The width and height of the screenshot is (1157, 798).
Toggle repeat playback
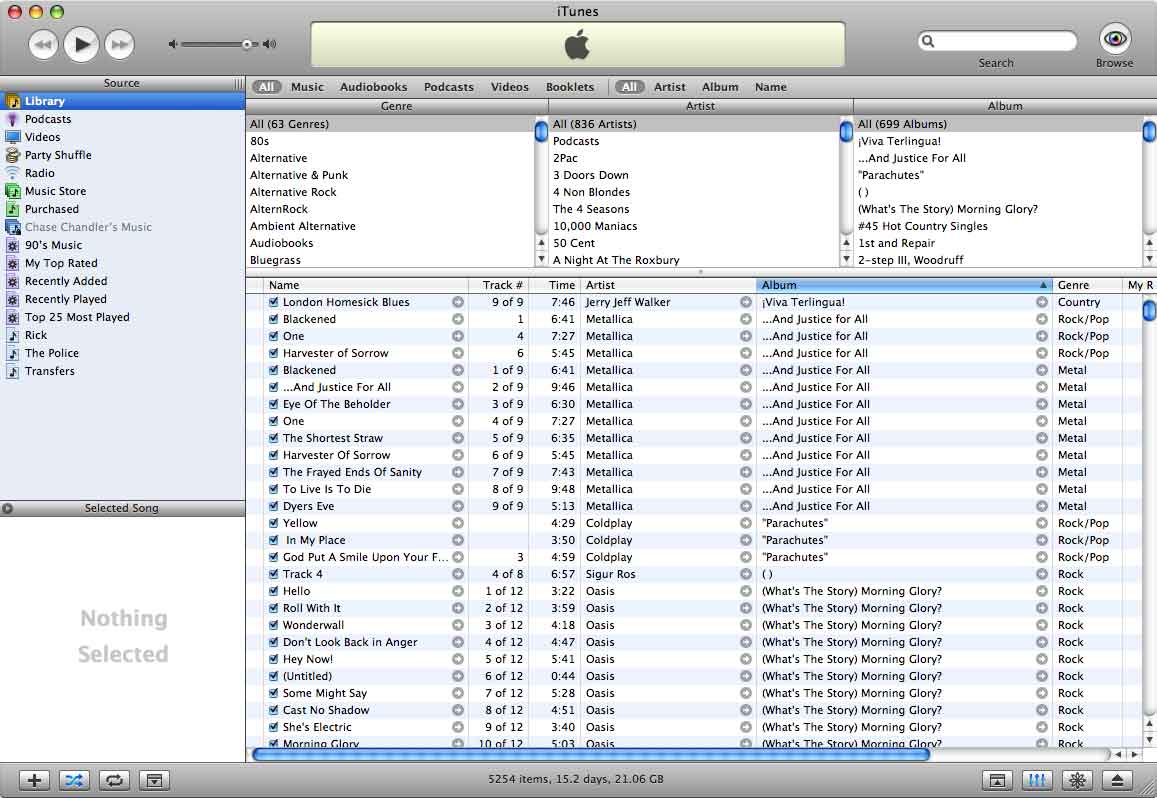click(x=114, y=780)
